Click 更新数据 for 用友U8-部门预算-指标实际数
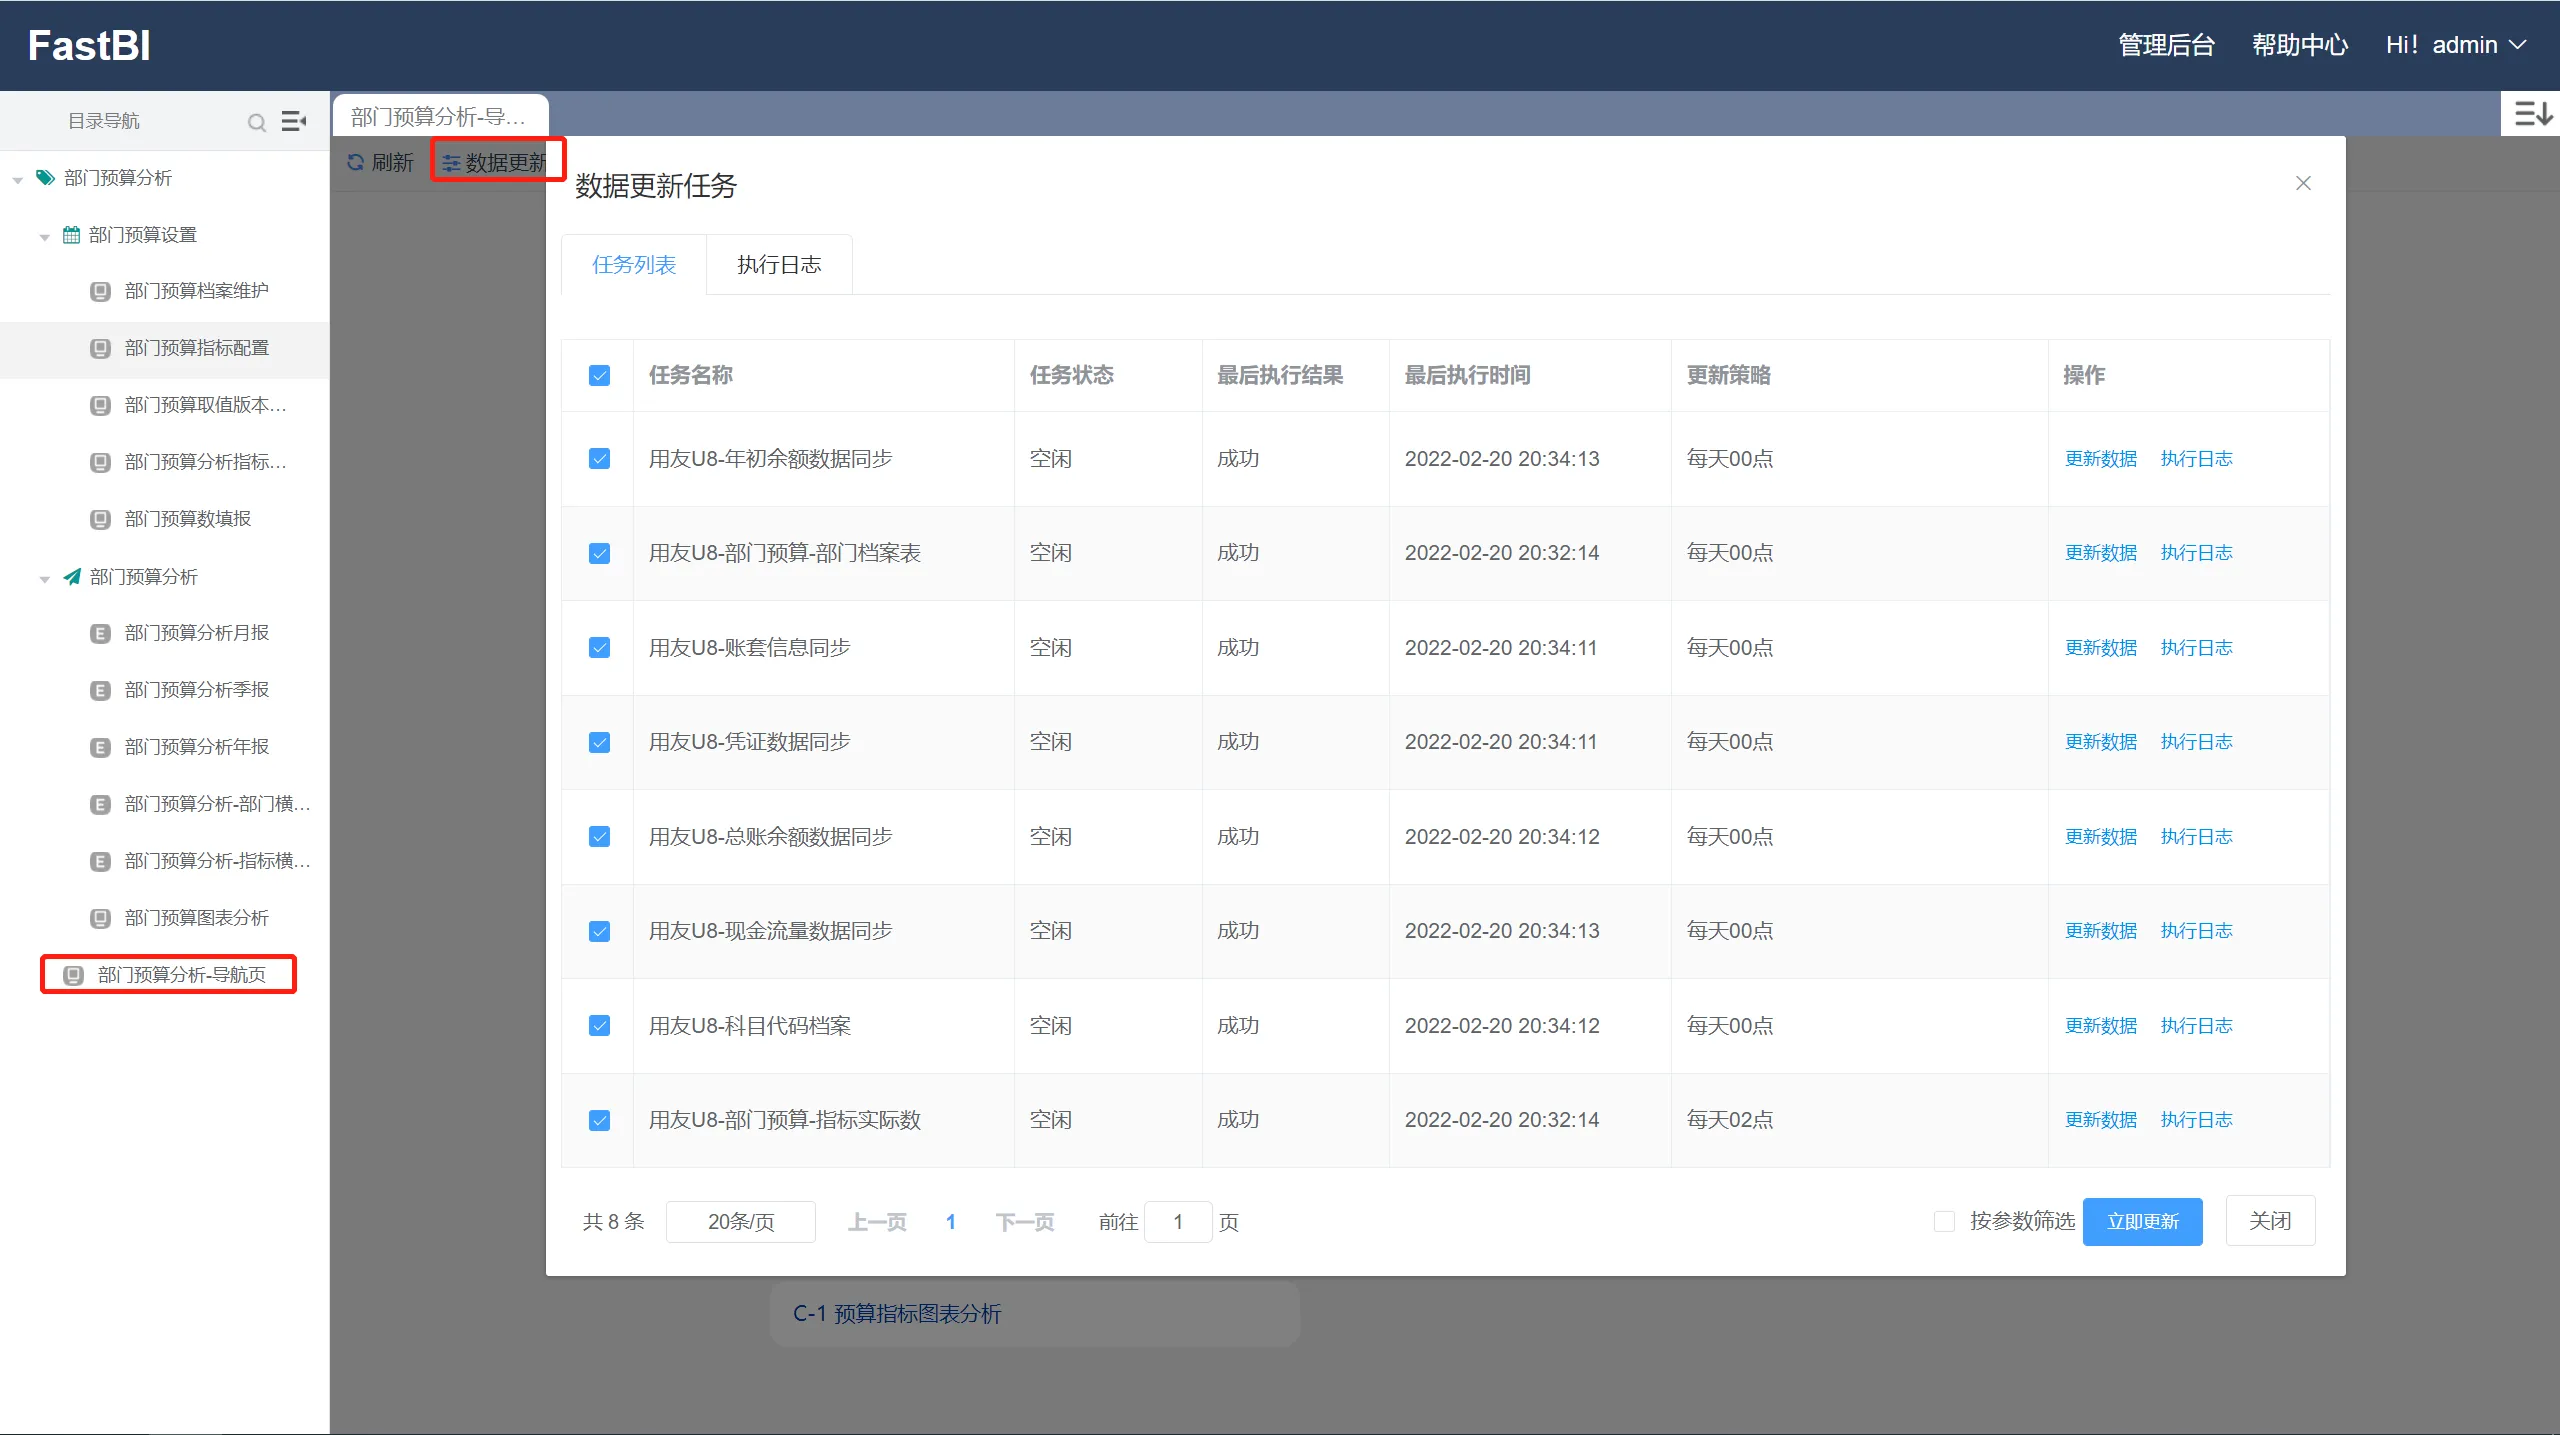 click(x=2101, y=1120)
